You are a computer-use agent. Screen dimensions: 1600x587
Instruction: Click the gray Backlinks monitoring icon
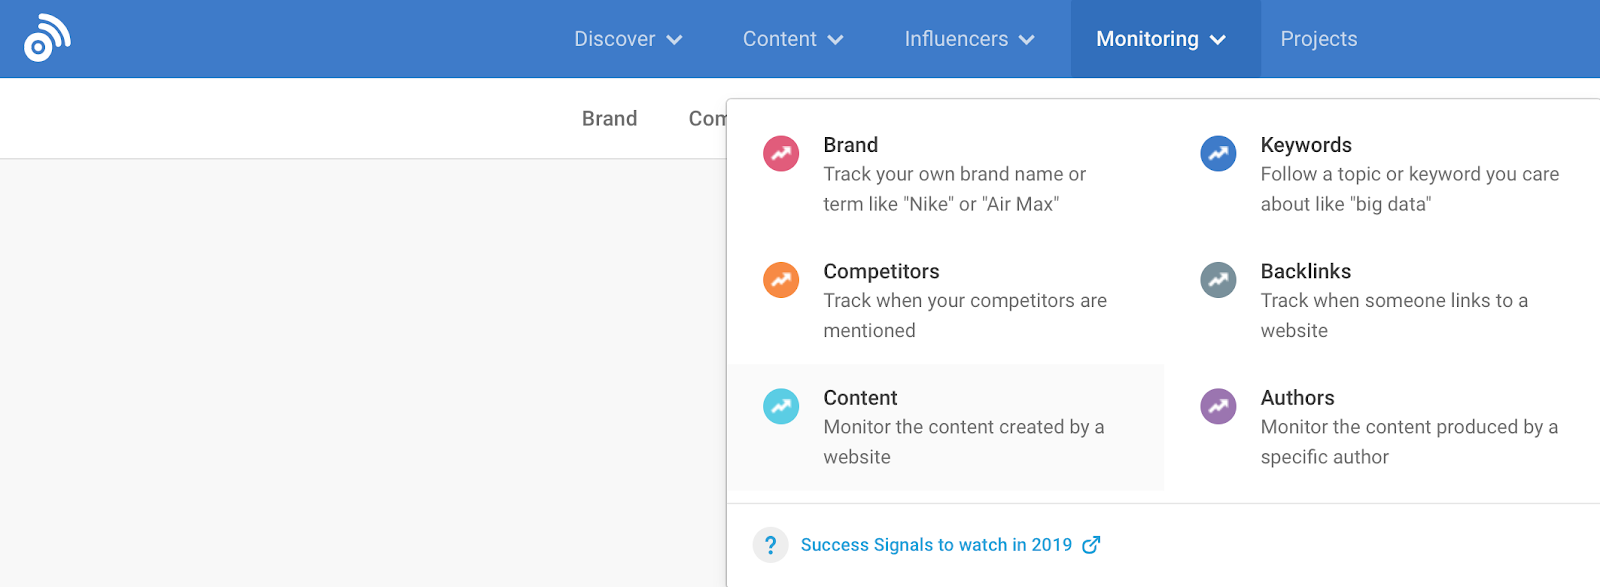coord(1218,280)
